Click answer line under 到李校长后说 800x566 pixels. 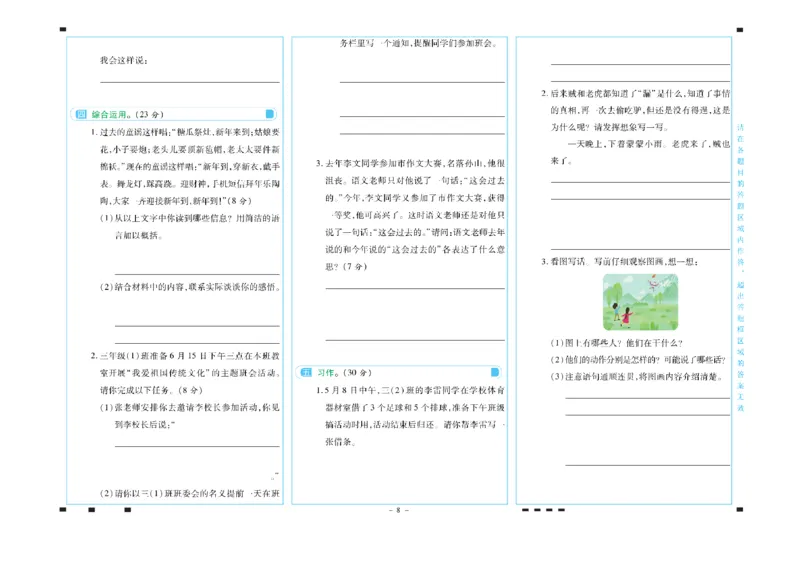click(x=197, y=446)
